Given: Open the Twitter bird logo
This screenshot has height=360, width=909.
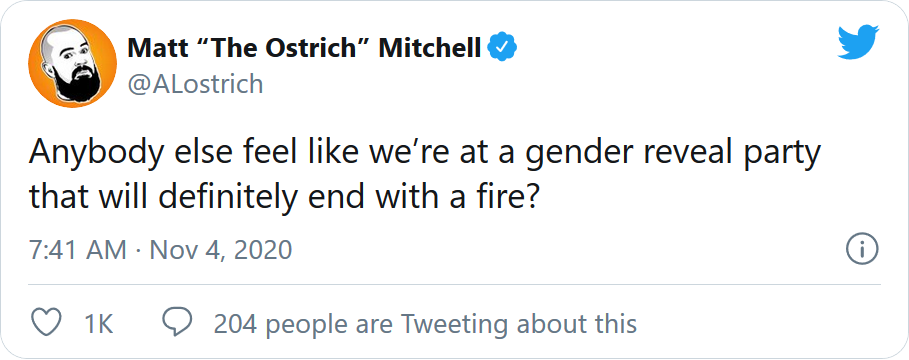Looking at the screenshot, I should (x=859, y=42).
